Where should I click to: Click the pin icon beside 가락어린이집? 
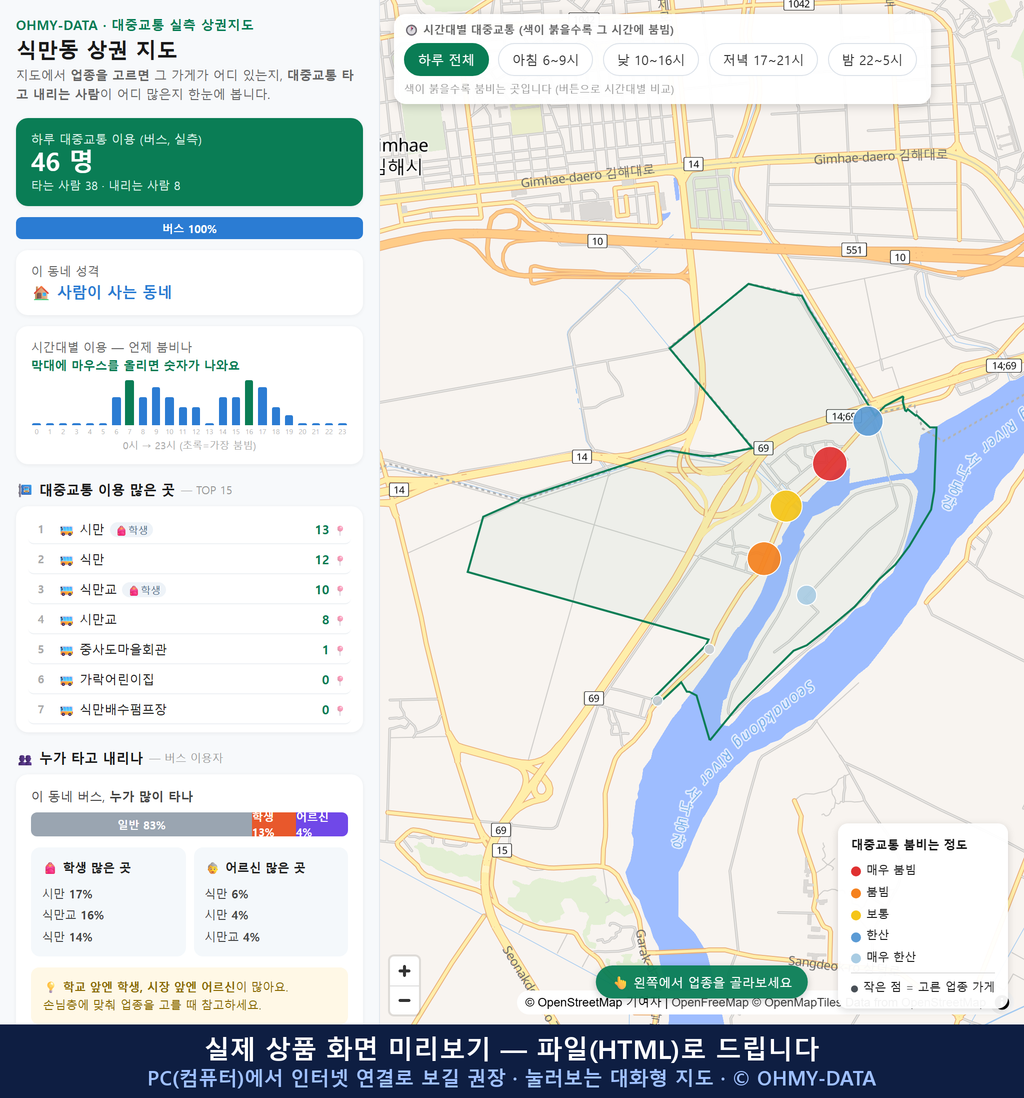pos(340,680)
